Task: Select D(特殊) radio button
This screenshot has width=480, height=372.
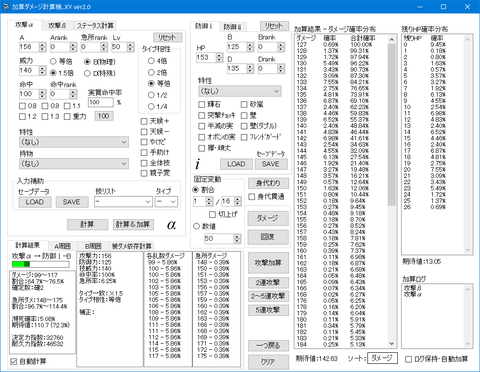Action: [100, 73]
